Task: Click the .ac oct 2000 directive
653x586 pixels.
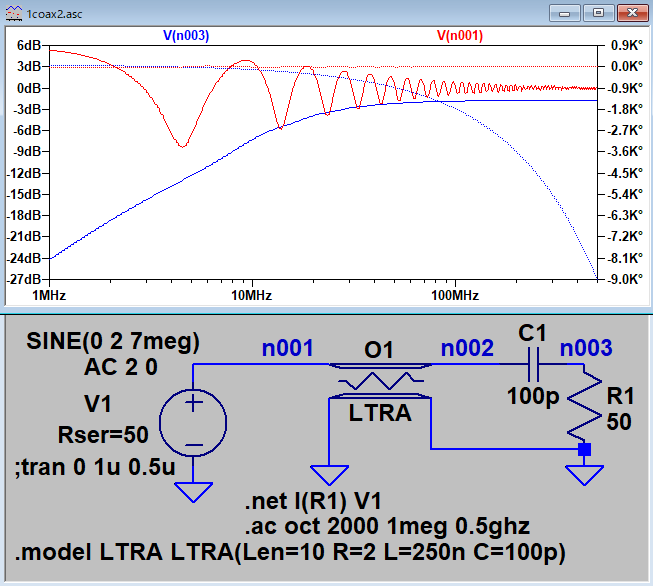Action: click(387, 526)
